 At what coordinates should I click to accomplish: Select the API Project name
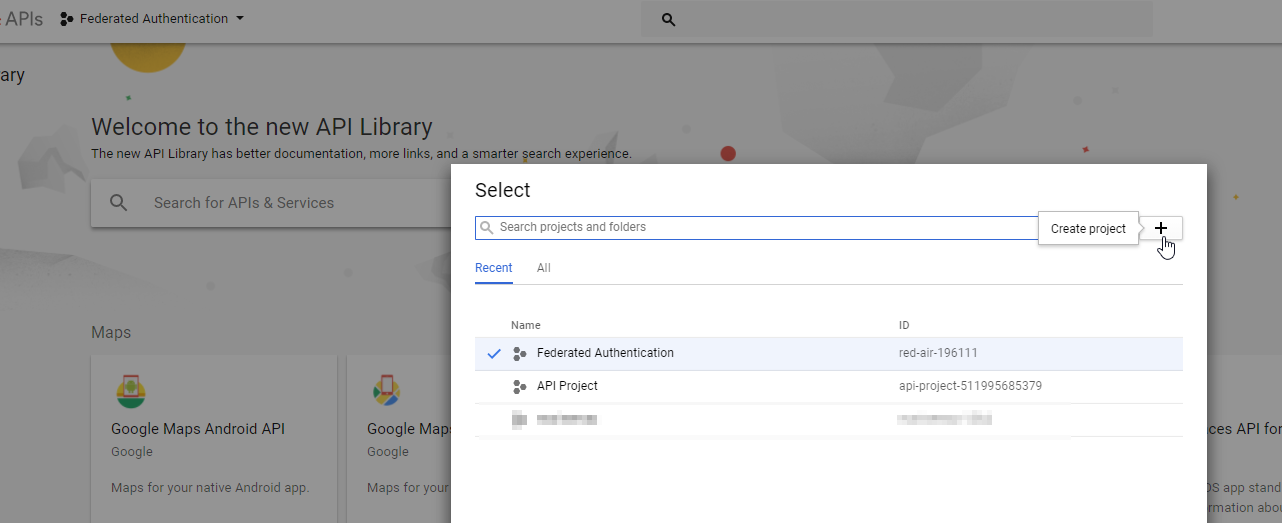pos(567,386)
